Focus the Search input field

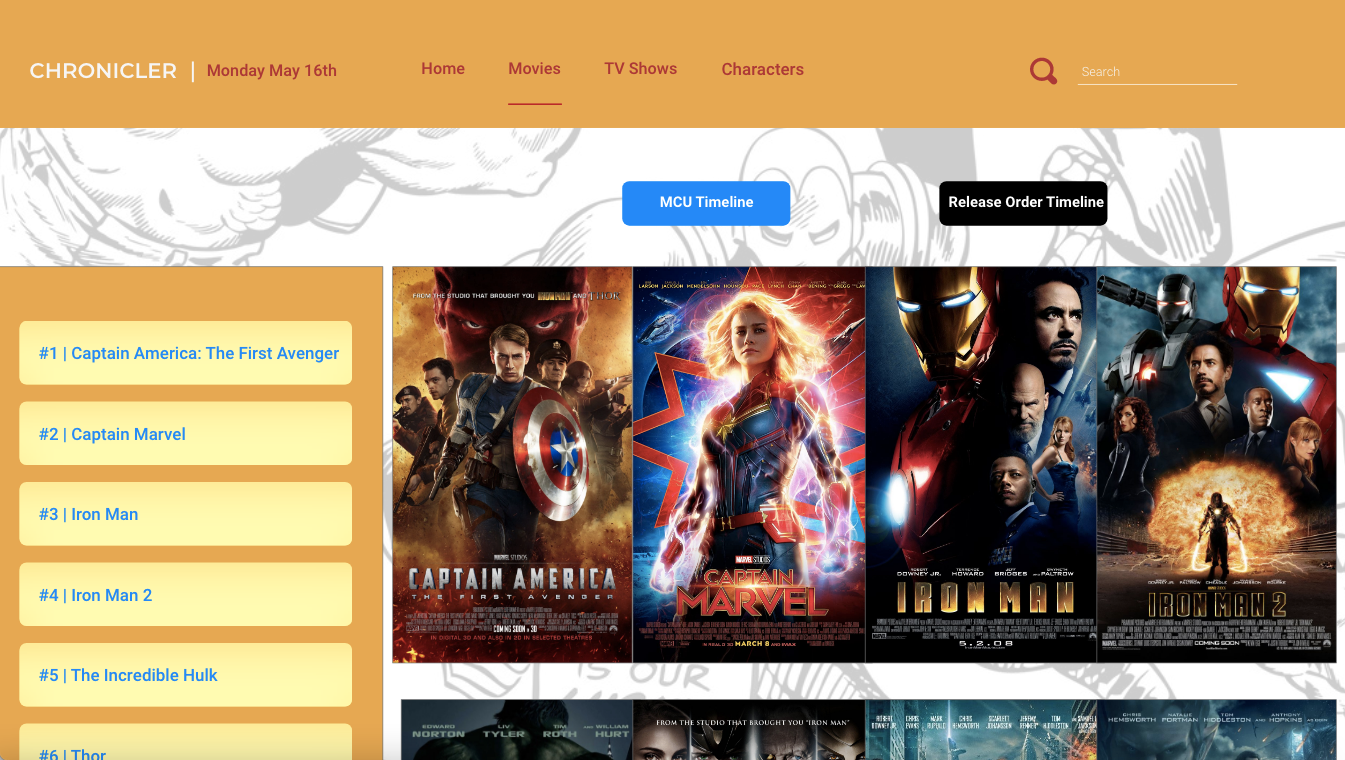pyautogui.click(x=1157, y=72)
